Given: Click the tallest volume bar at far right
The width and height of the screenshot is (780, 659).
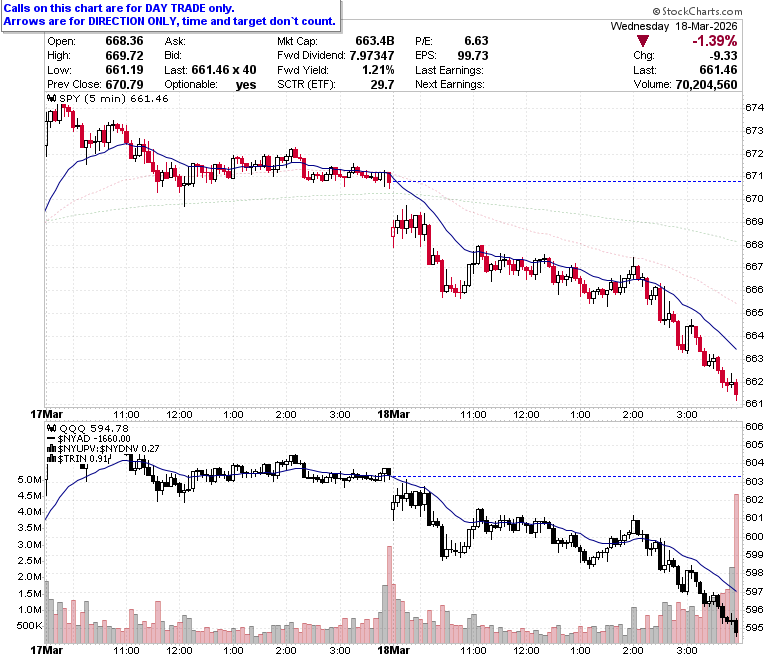Looking at the screenshot, I should pyautogui.click(x=736, y=568).
